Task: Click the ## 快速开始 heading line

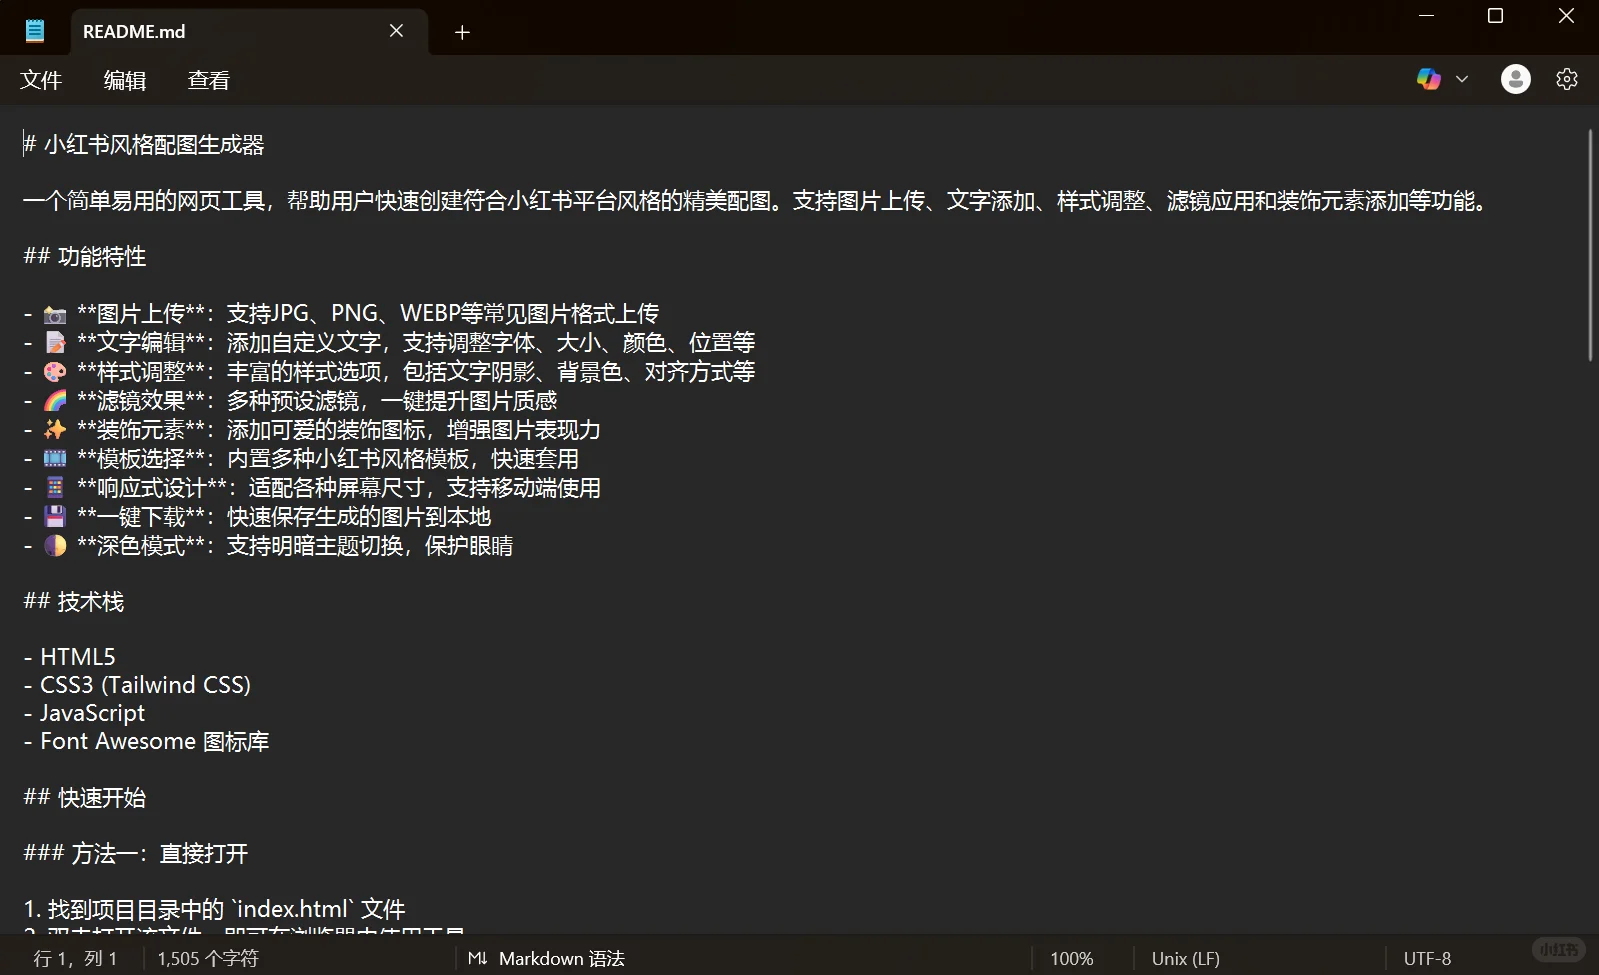Action: (85, 798)
